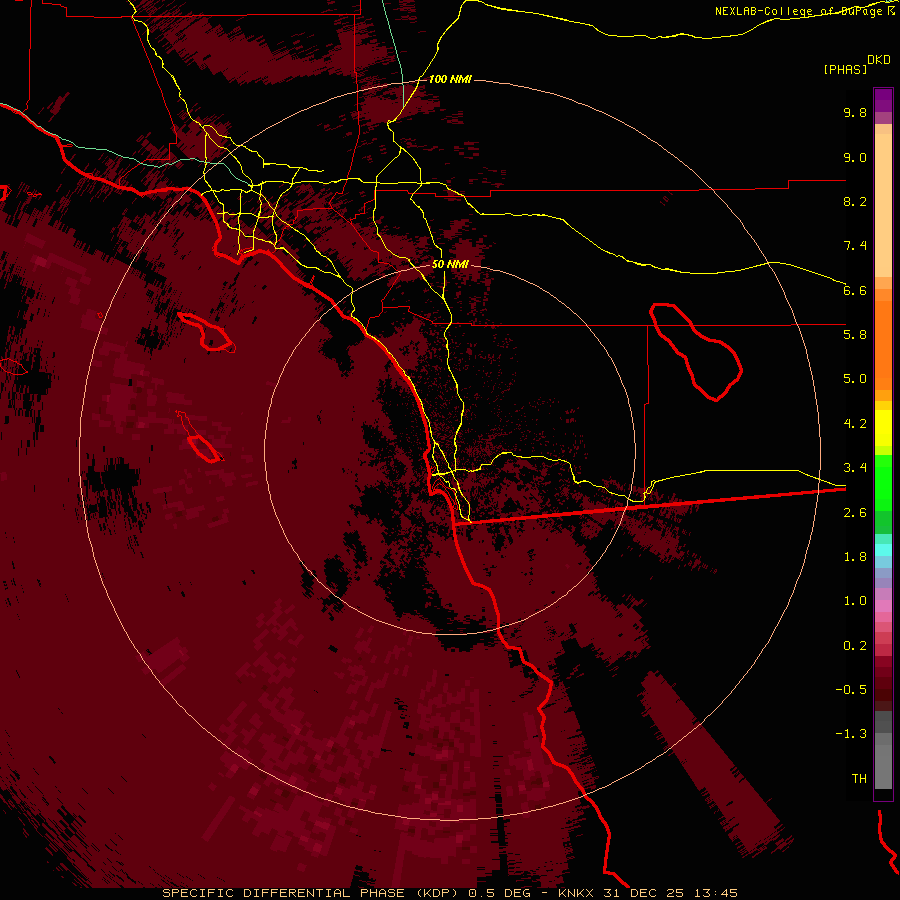Click the Salton Sea outline on the map
Screen dimensions: 900x900
[695, 351]
